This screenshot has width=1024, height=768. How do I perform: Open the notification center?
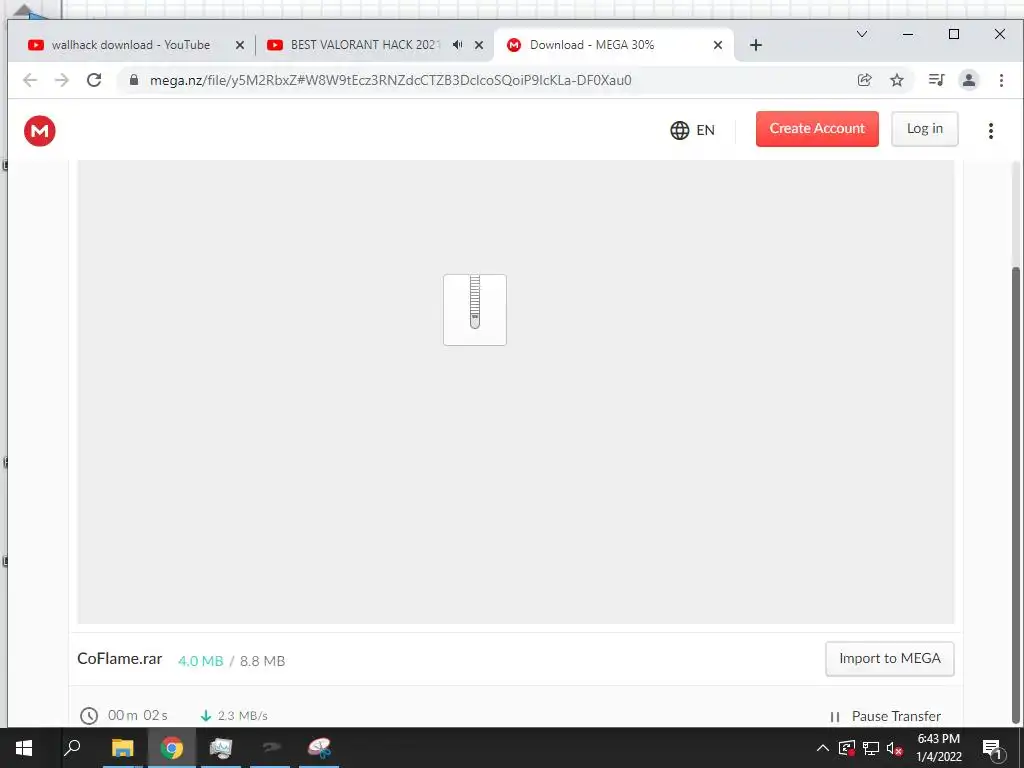point(992,749)
